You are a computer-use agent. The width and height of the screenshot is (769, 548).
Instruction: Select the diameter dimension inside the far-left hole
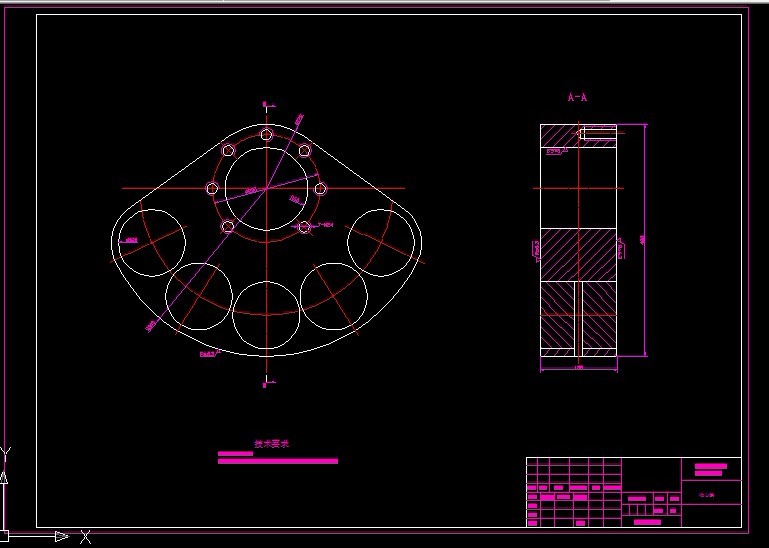coord(131,240)
